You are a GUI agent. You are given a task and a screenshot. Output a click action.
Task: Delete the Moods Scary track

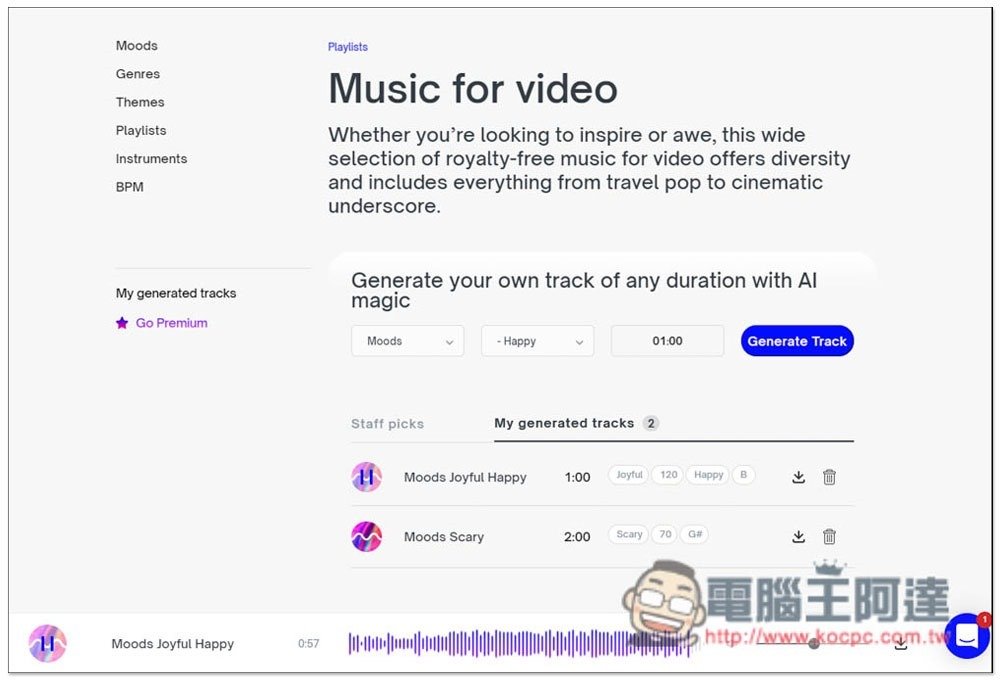829,536
